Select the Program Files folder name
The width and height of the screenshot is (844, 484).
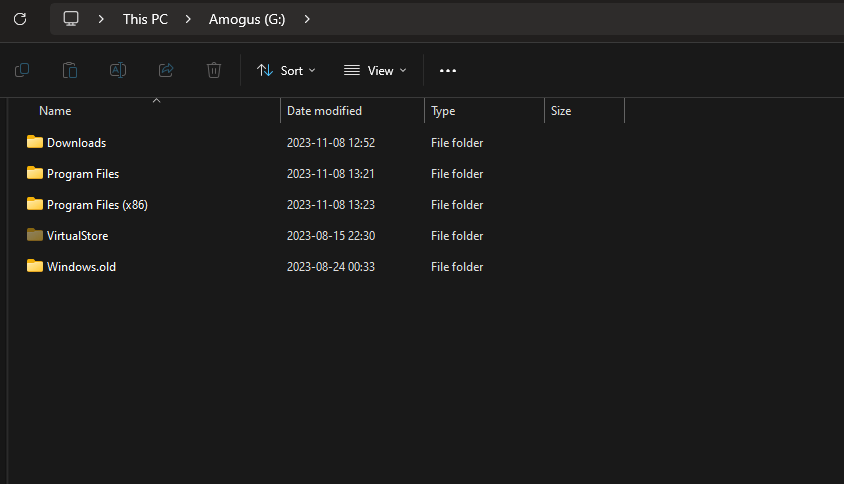tap(83, 174)
